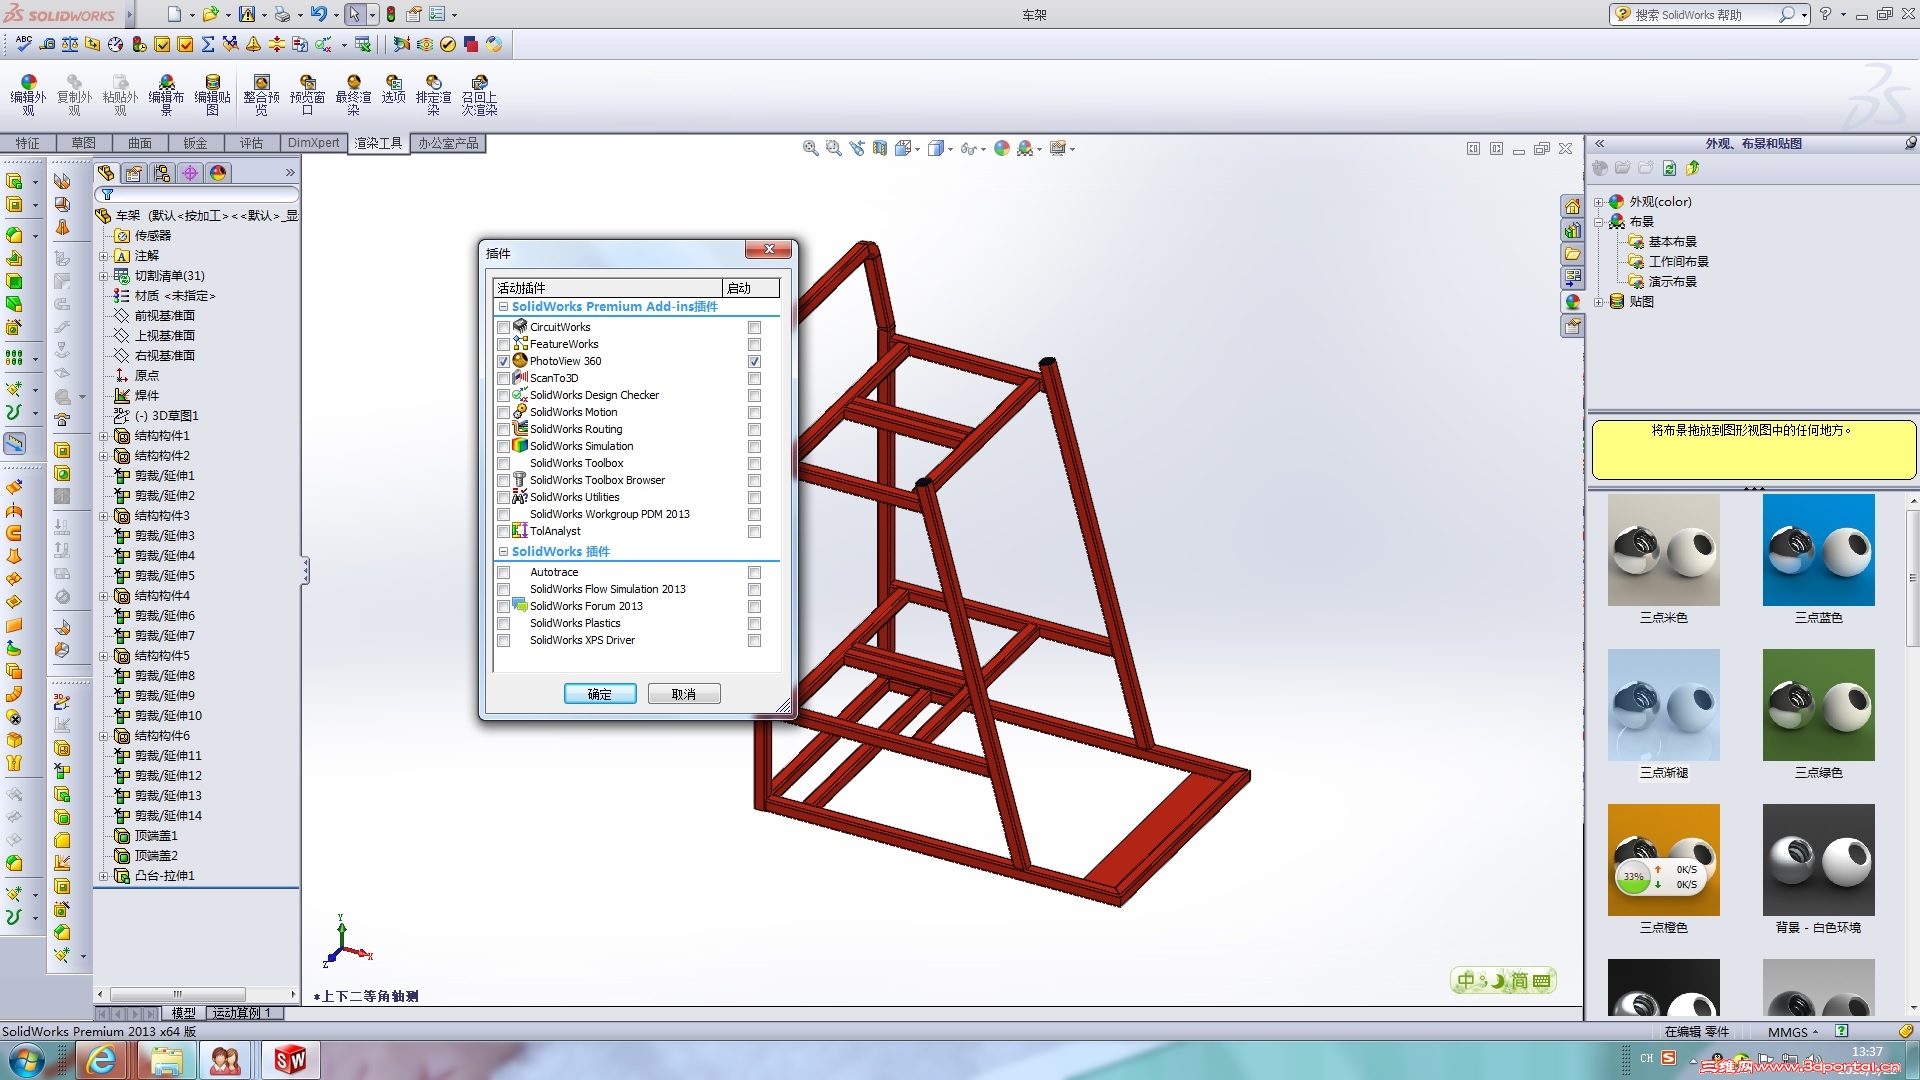Uncheck the PhotoView 360 active checkbox
The width and height of the screenshot is (1920, 1080).
coord(504,362)
